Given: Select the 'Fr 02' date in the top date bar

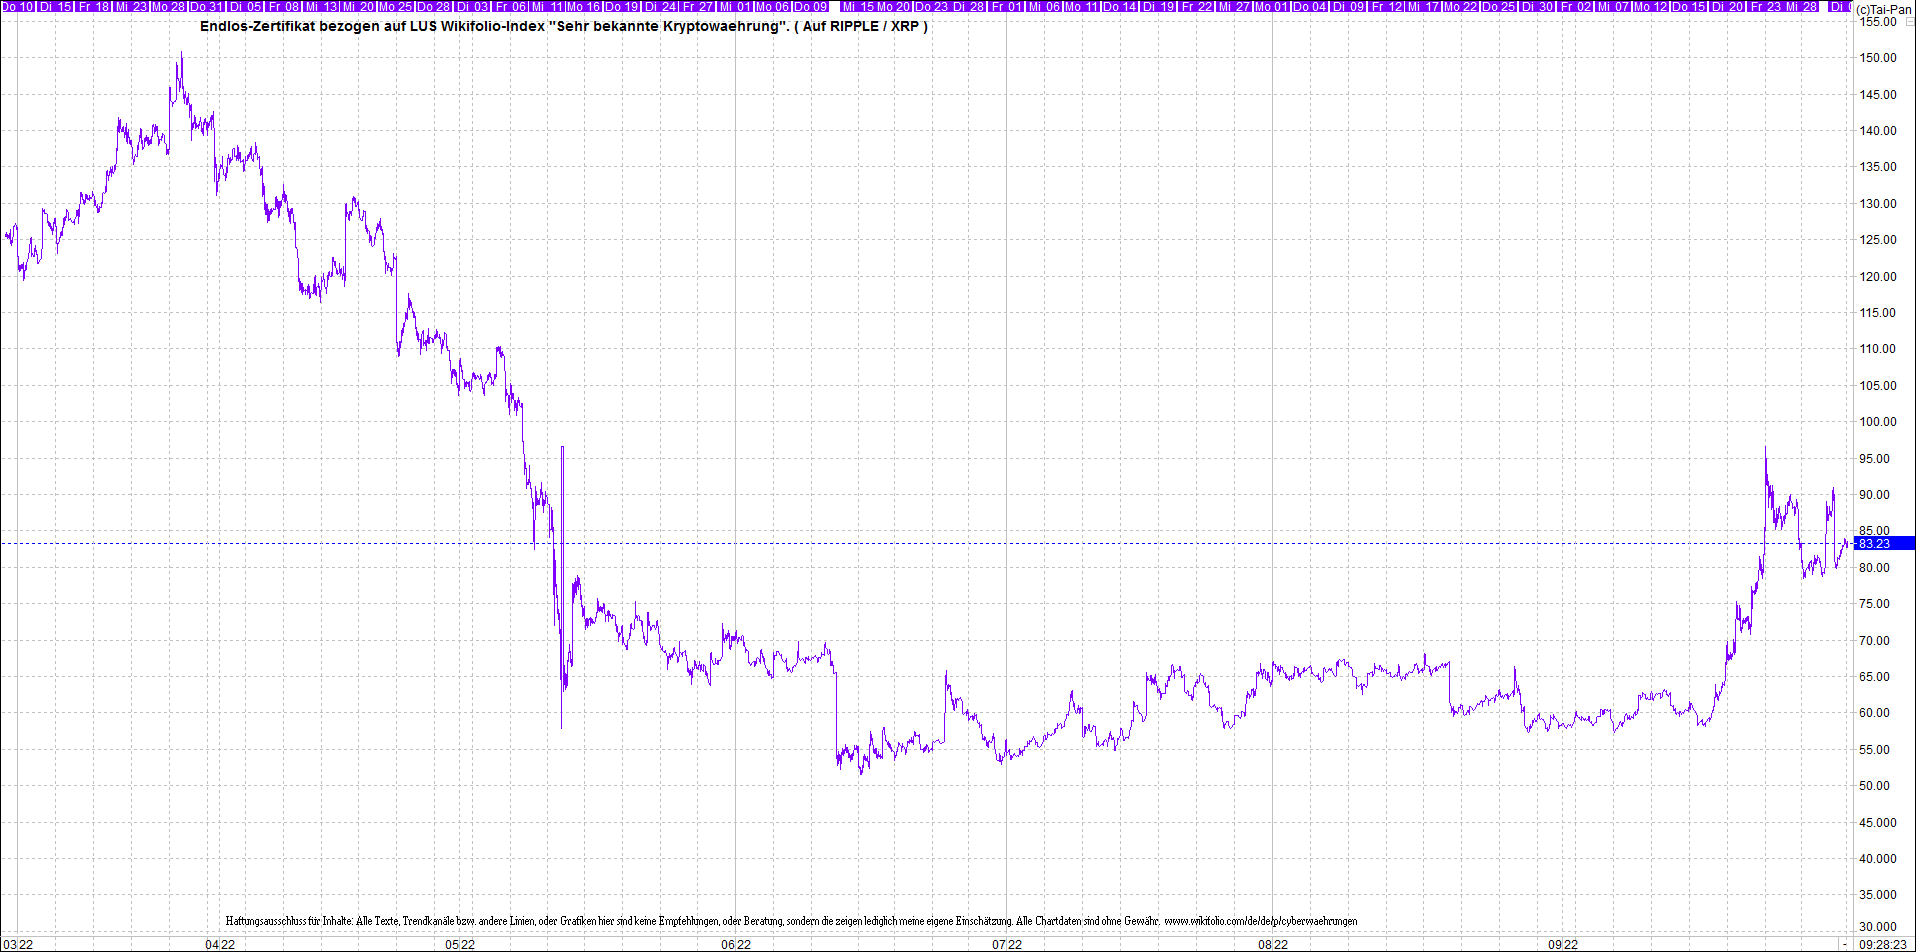Looking at the screenshot, I should [x=1576, y=6].
